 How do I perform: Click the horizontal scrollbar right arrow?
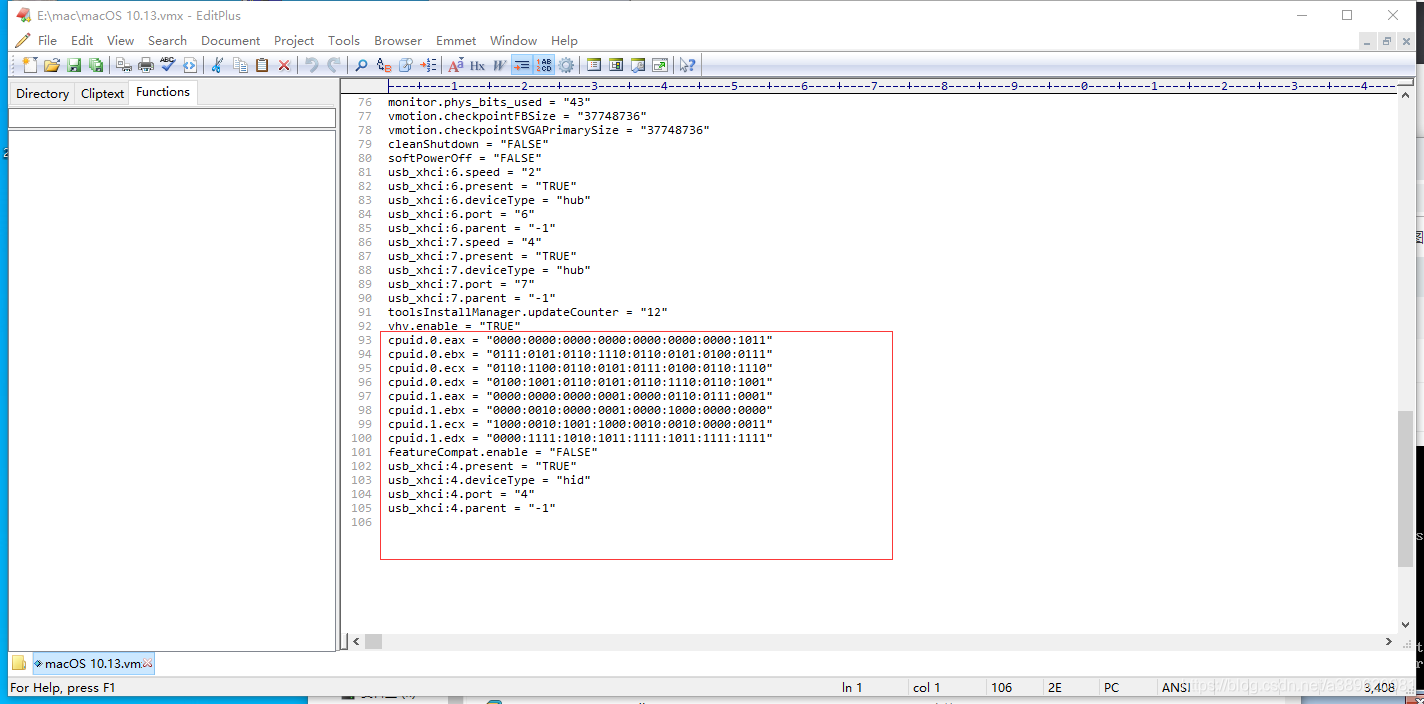click(1389, 641)
